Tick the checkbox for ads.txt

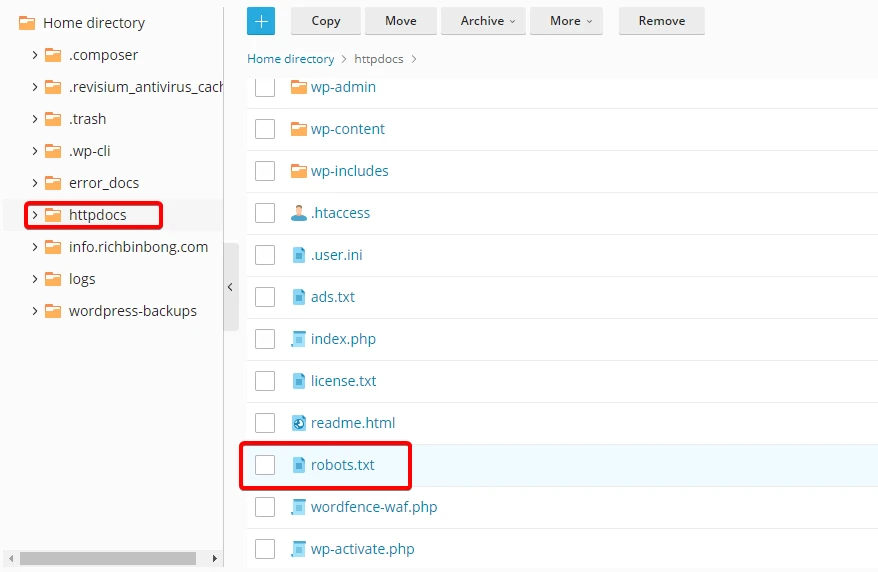coord(265,297)
